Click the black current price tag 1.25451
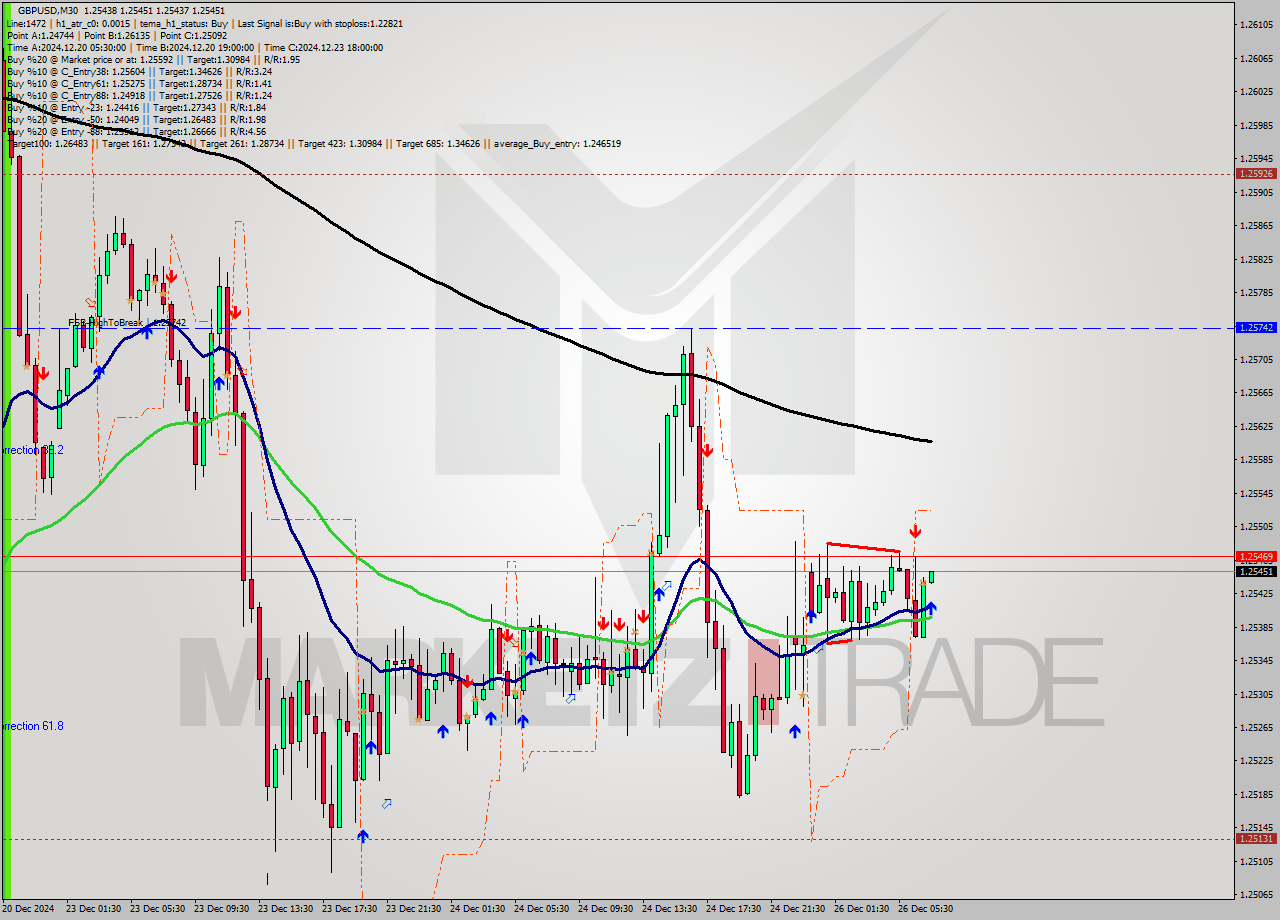1280x920 pixels. click(x=1256, y=571)
